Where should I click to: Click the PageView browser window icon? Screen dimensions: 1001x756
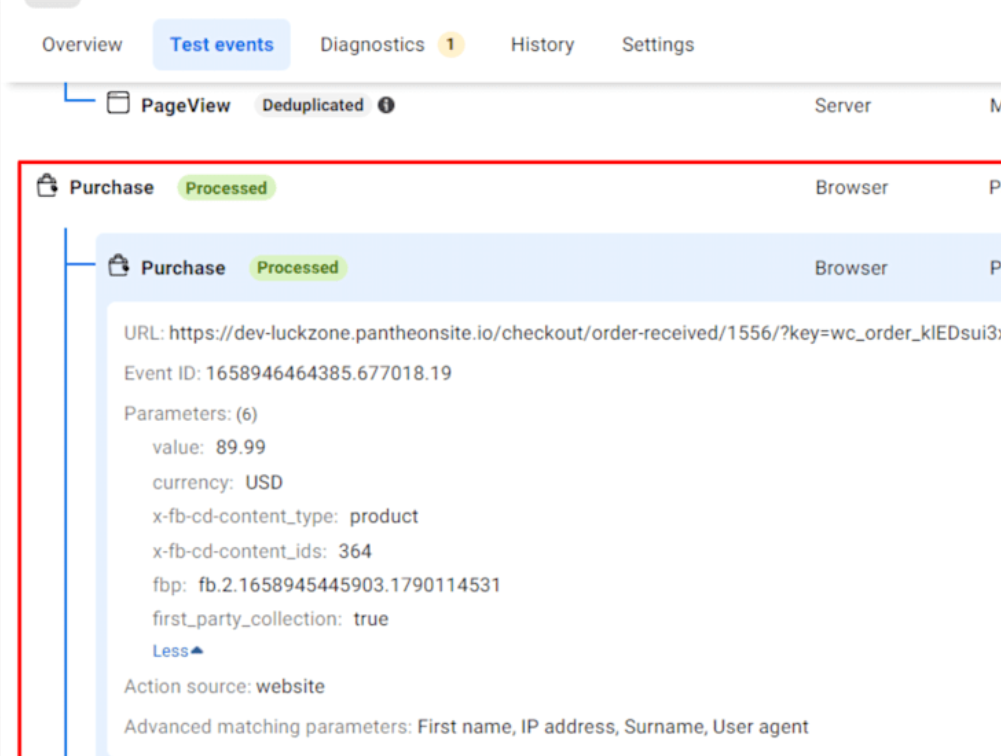click(118, 104)
